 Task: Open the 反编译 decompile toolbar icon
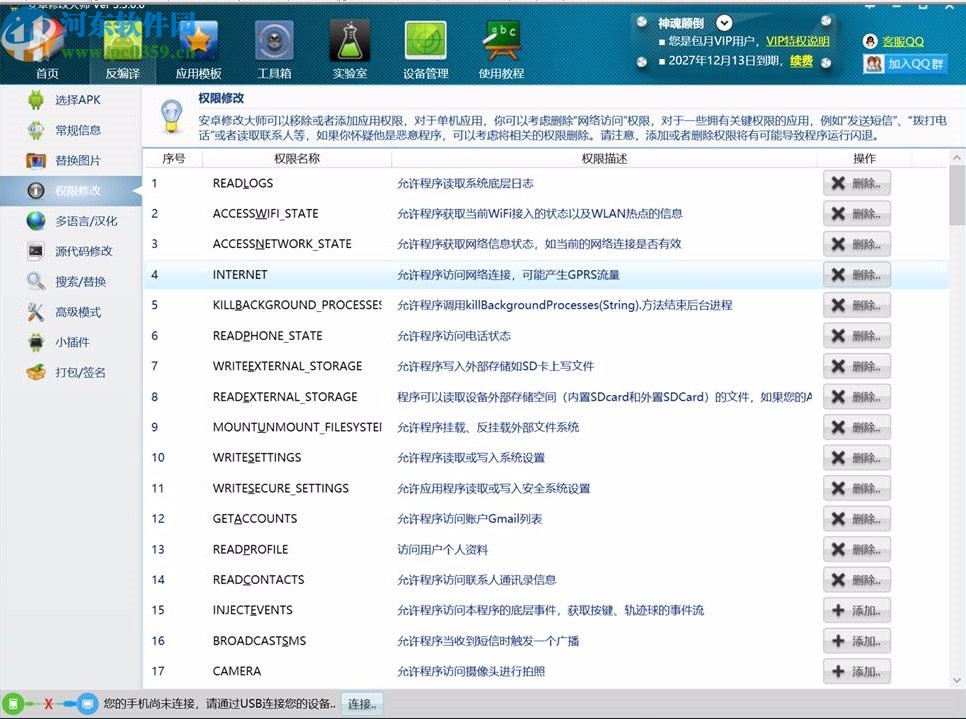coord(123,42)
